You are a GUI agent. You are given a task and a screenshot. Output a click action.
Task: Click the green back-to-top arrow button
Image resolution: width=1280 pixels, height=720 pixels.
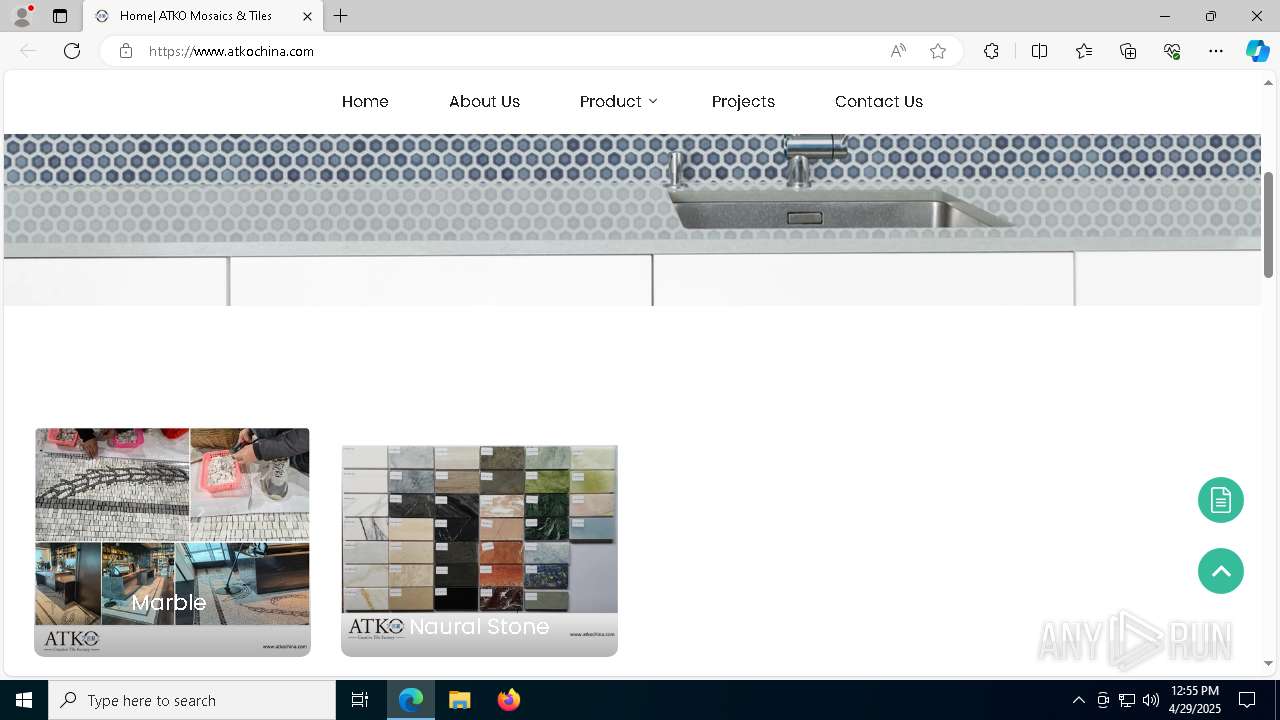click(x=1221, y=571)
